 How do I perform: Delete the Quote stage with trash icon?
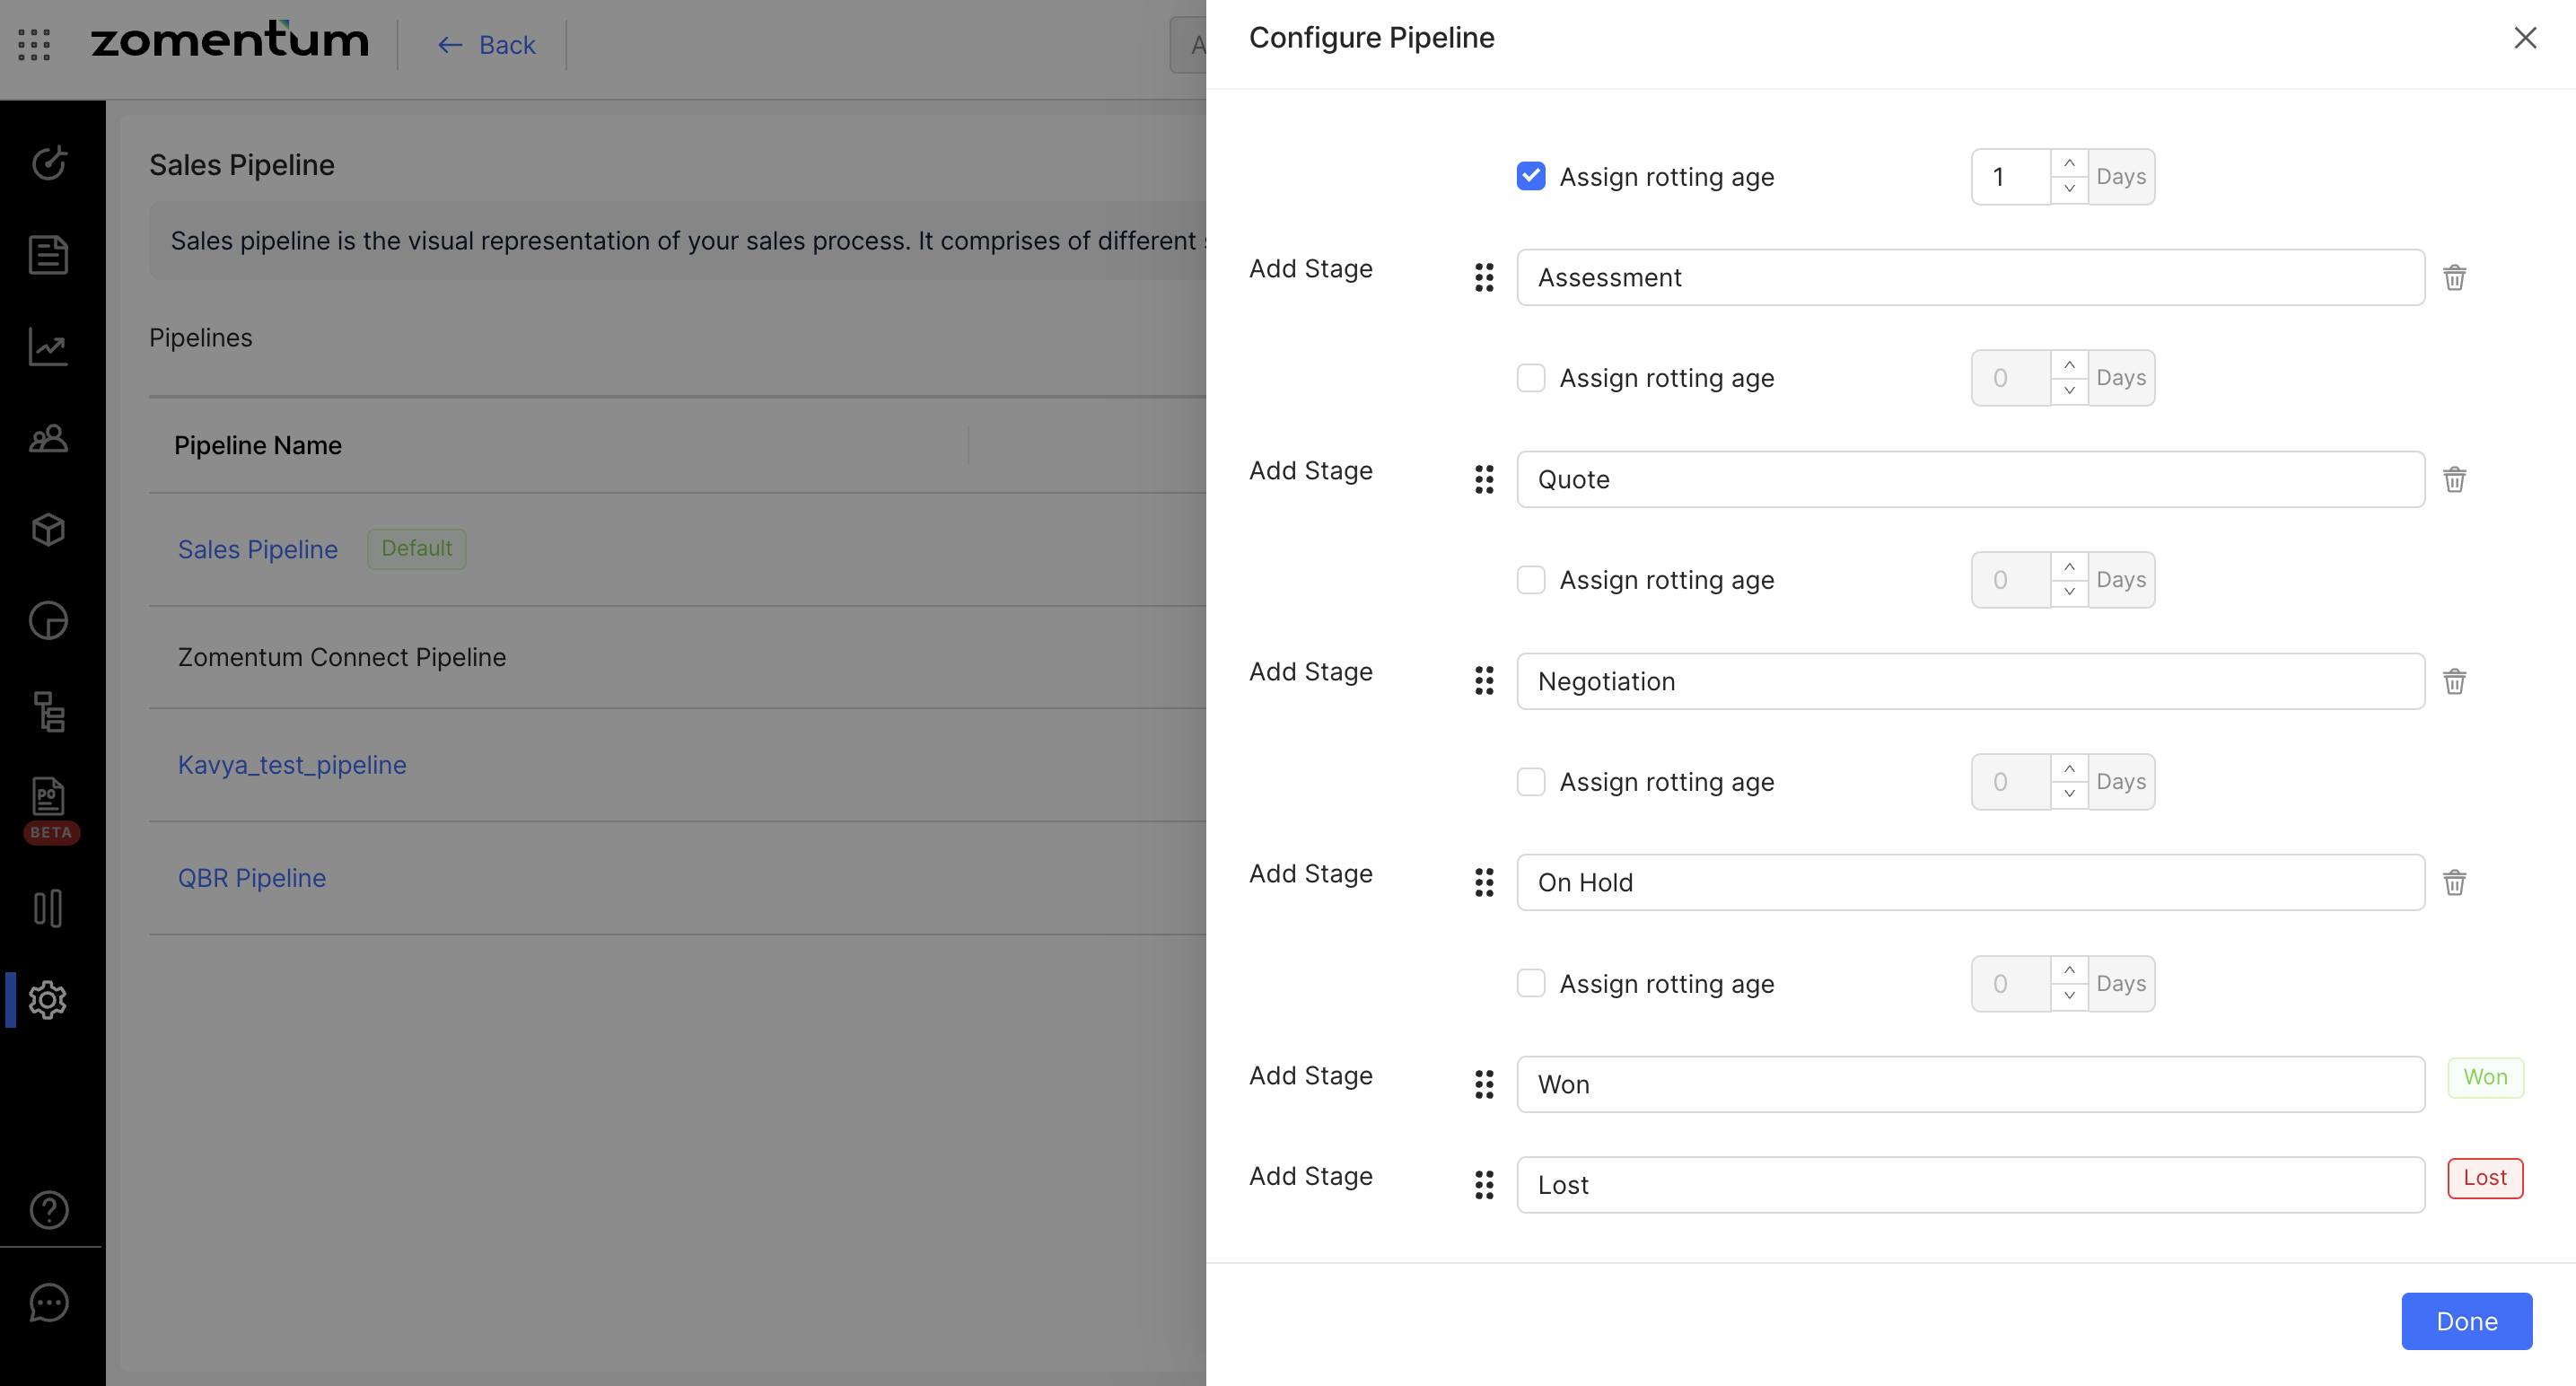[2454, 479]
